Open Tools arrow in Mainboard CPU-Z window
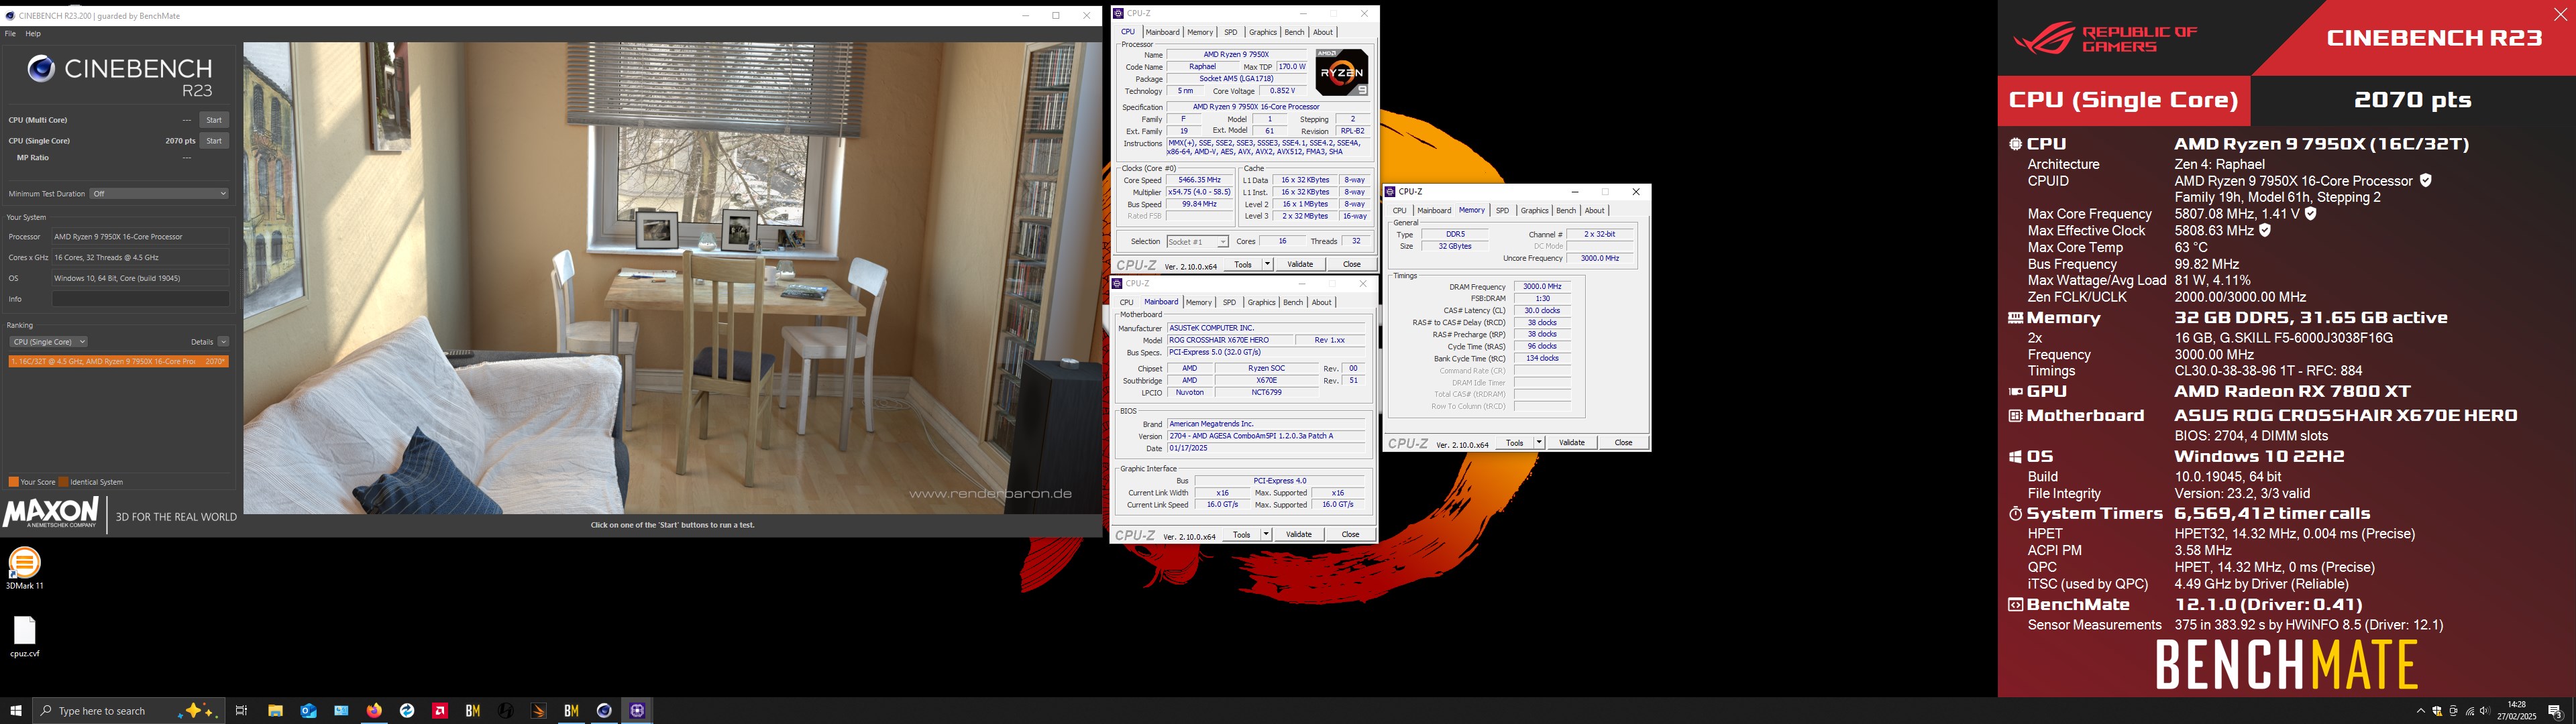The image size is (2576, 724). (x=1266, y=534)
